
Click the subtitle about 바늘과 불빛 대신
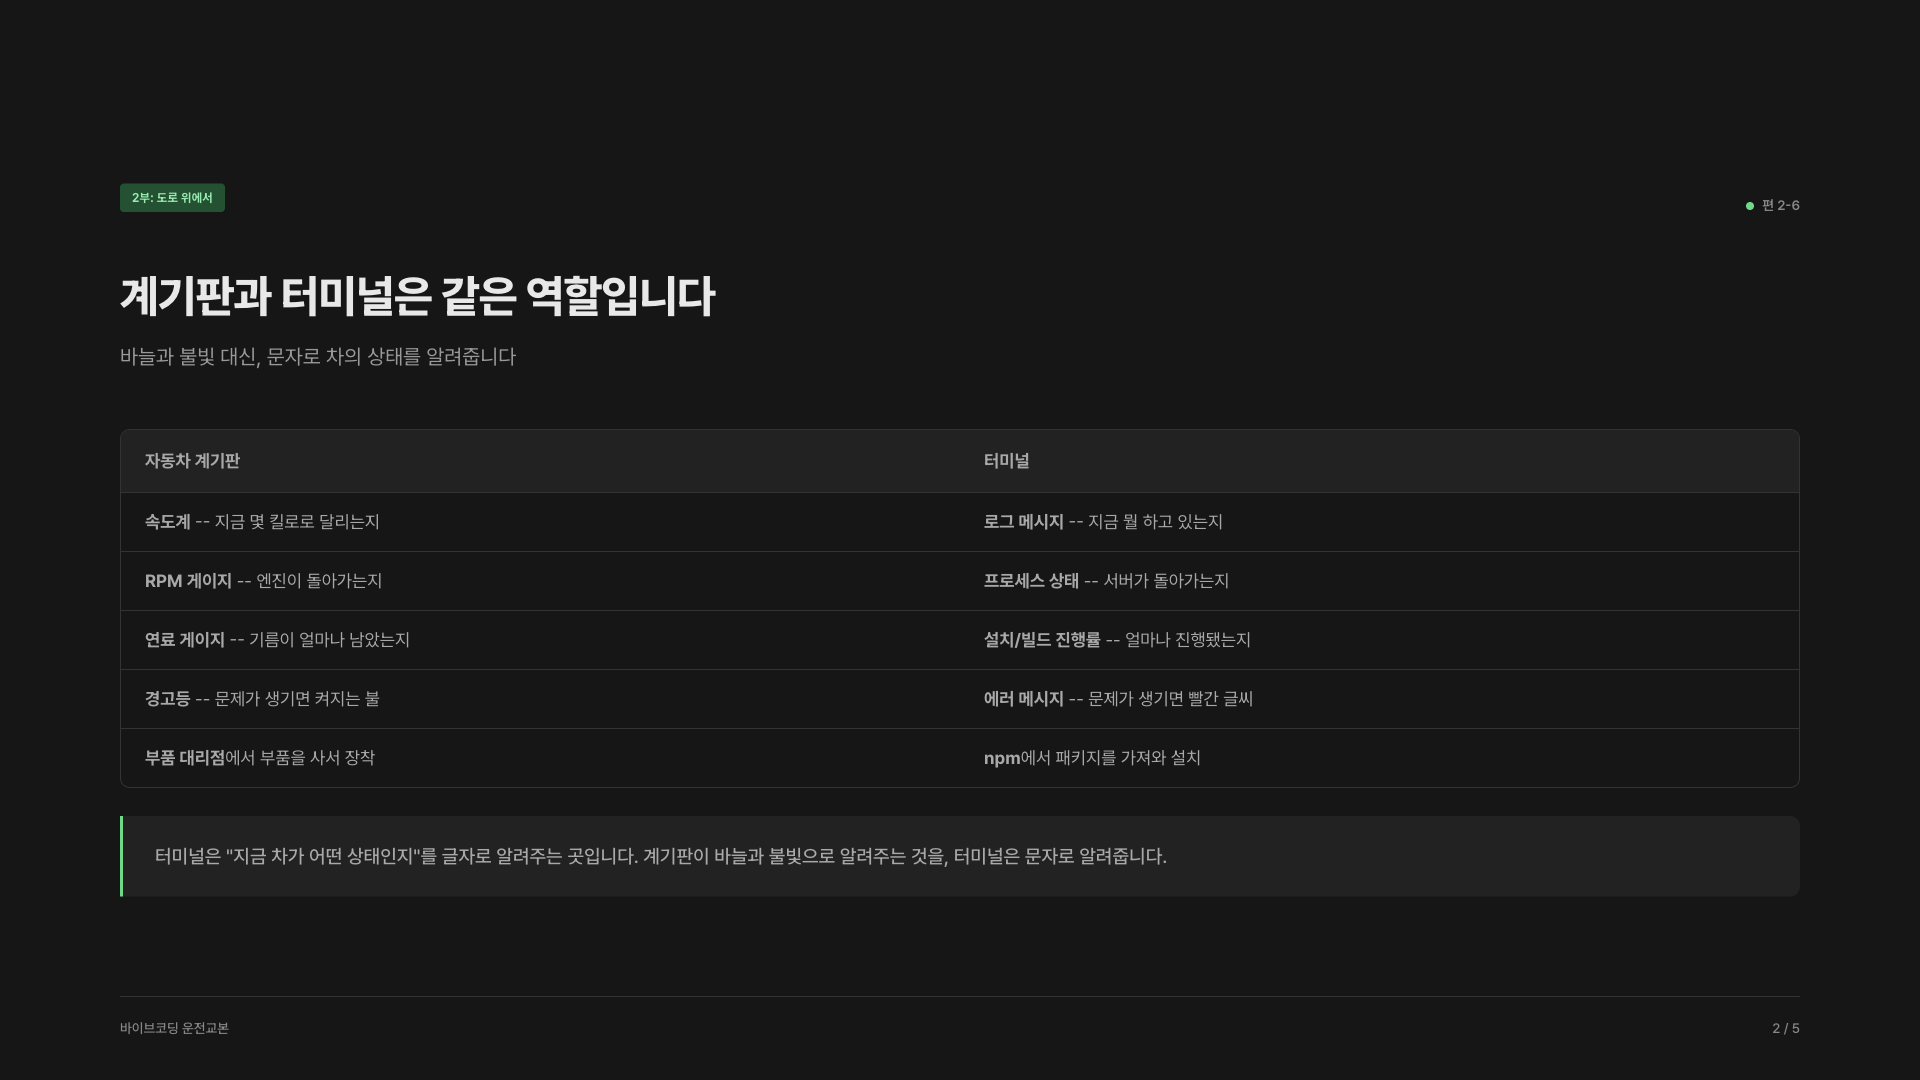click(318, 357)
